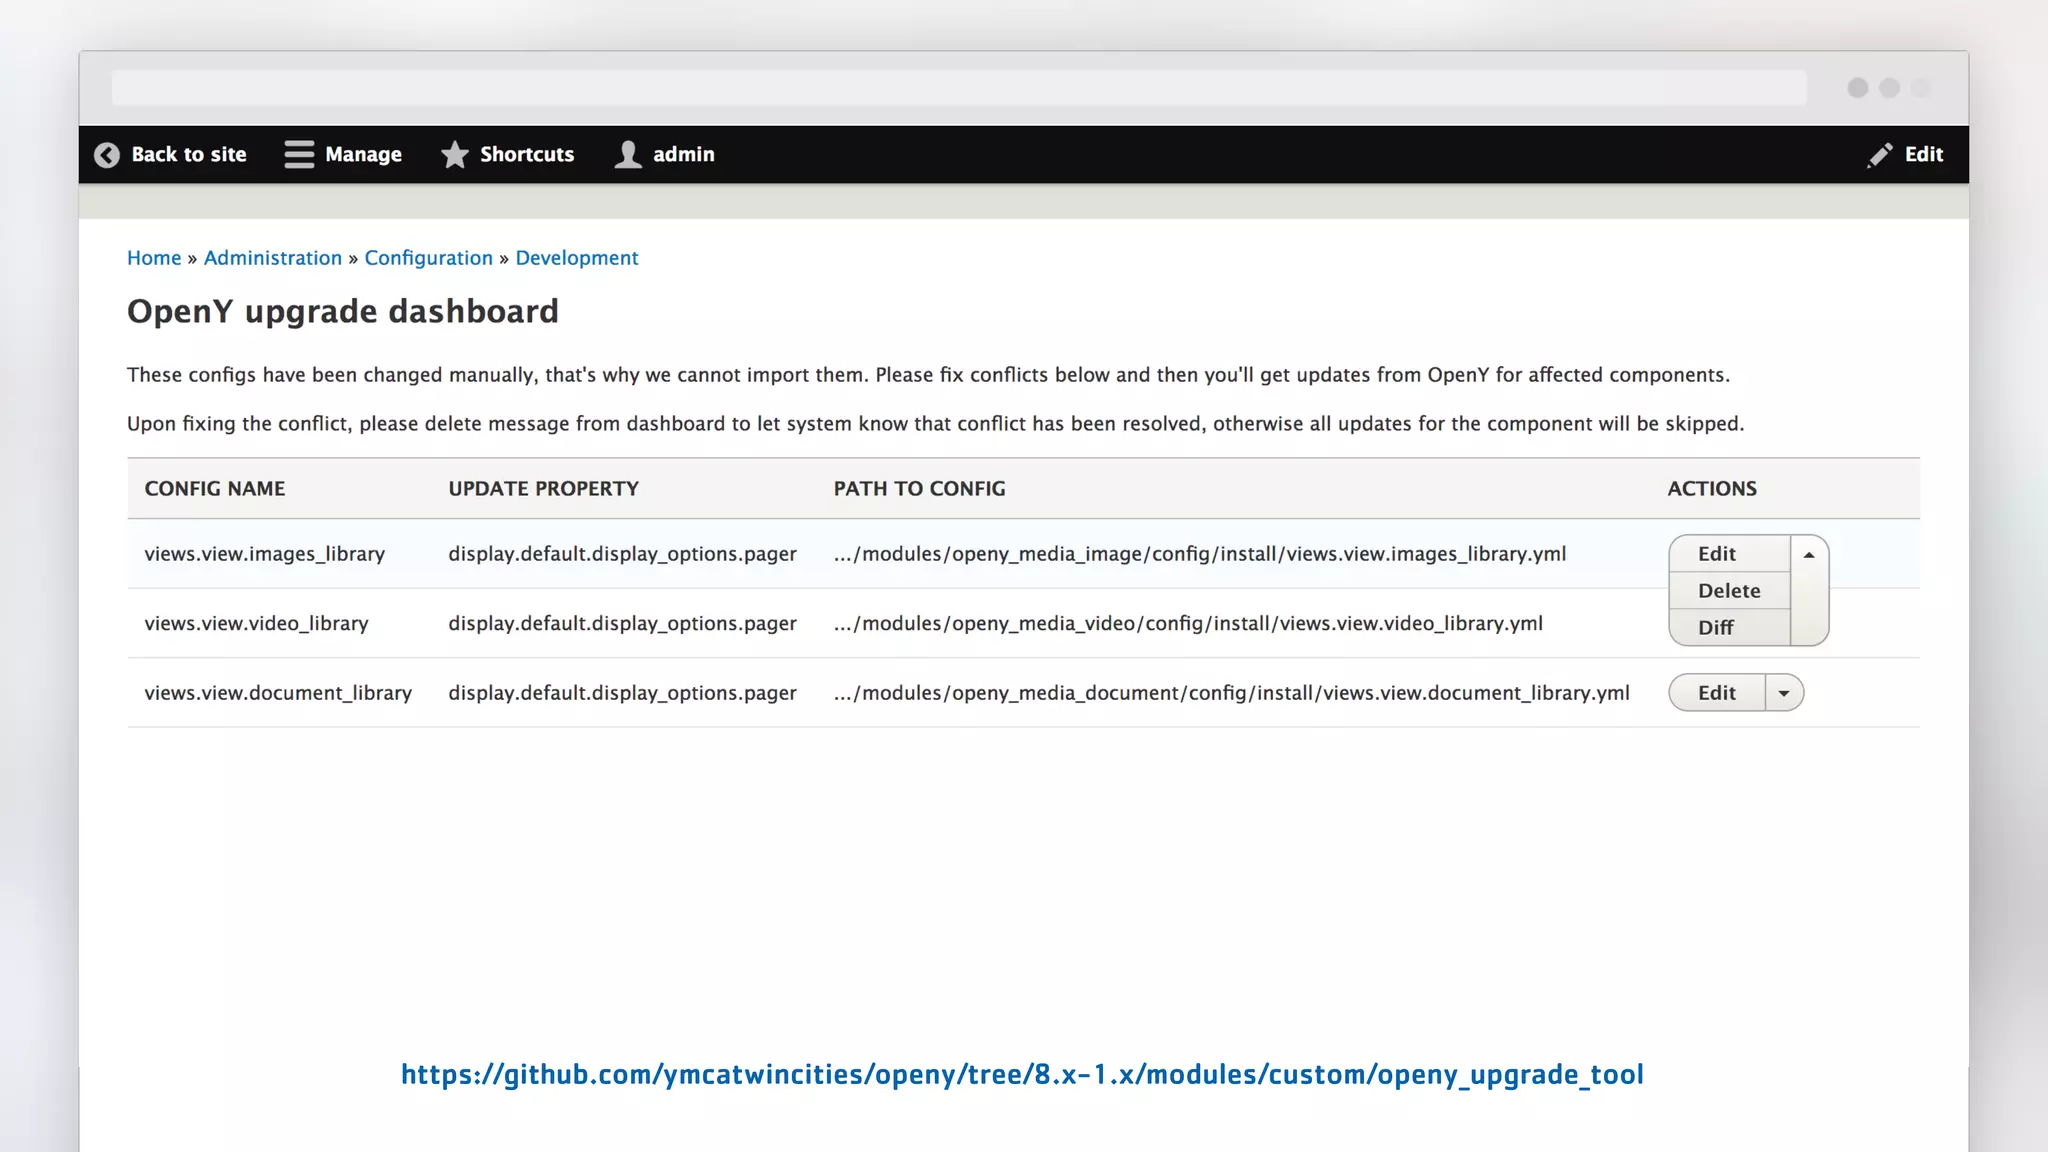Open Administration breadcrumb link
The width and height of the screenshot is (2048, 1152).
click(x=273, y=258)
